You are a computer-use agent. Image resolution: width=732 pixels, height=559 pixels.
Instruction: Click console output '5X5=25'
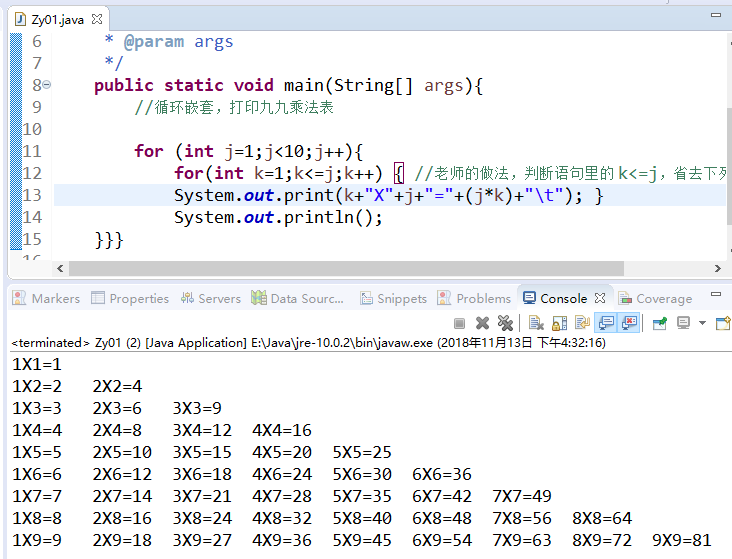(362, 452)
